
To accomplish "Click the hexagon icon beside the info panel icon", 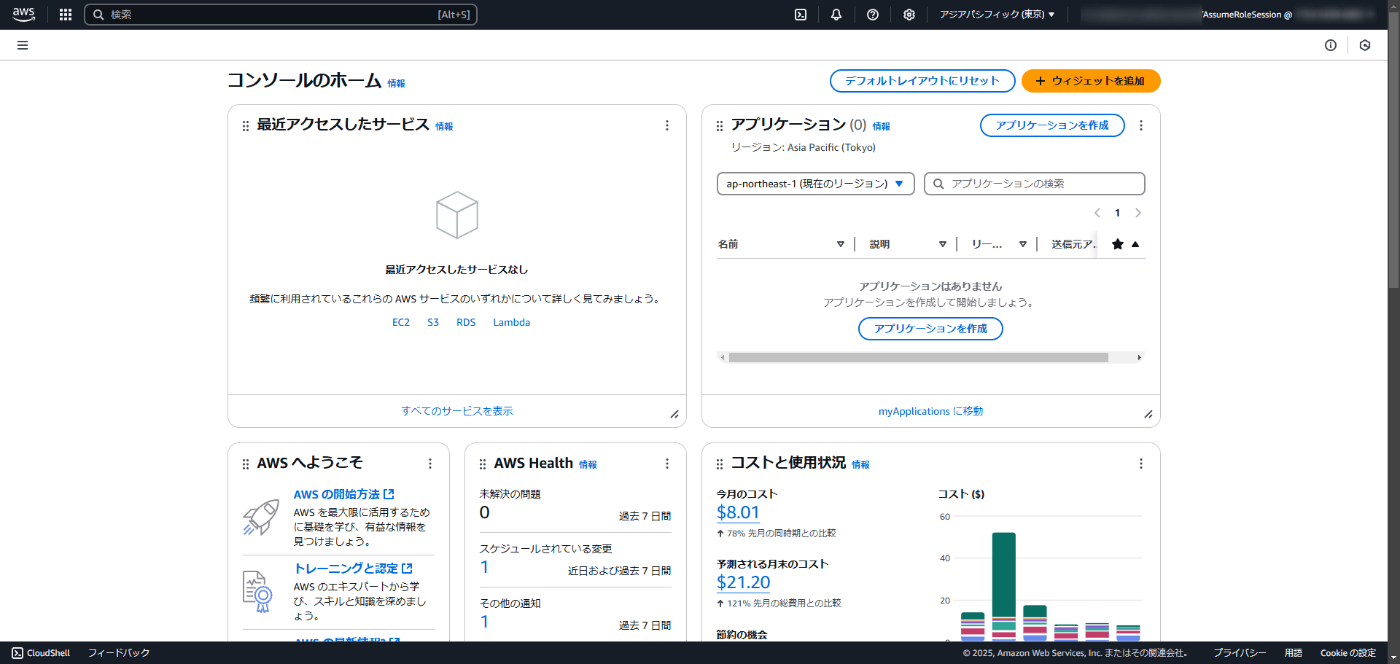I will 1365,45.
